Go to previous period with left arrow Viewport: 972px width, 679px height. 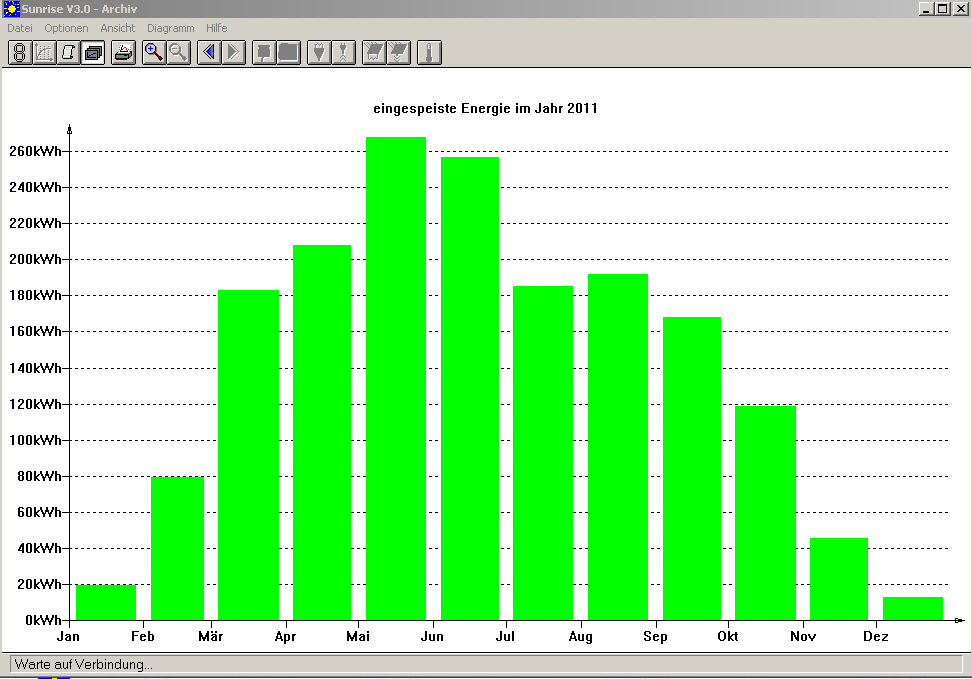point(209,53)
